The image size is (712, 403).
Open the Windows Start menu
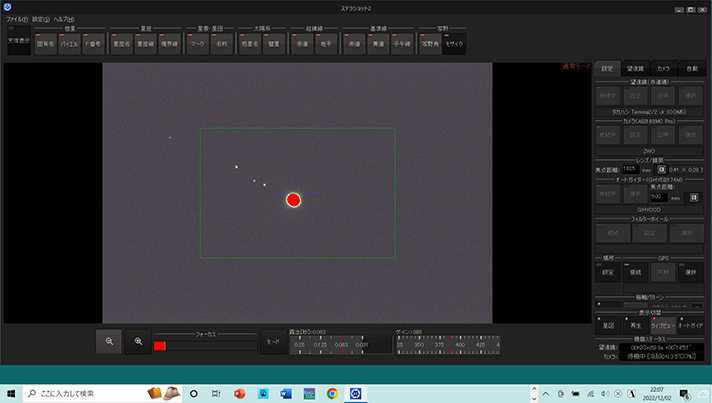coord(11,393)
